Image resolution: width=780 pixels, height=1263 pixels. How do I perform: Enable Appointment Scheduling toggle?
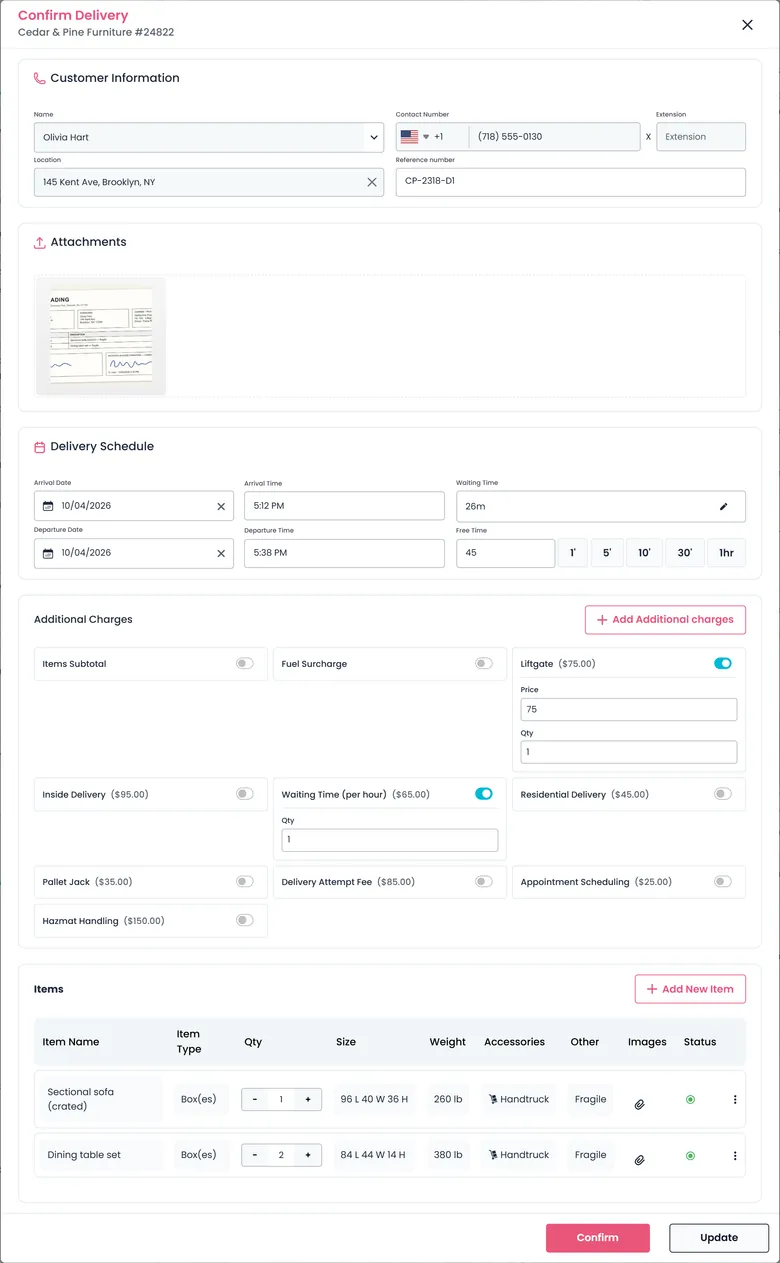click(x=723, y=882)
